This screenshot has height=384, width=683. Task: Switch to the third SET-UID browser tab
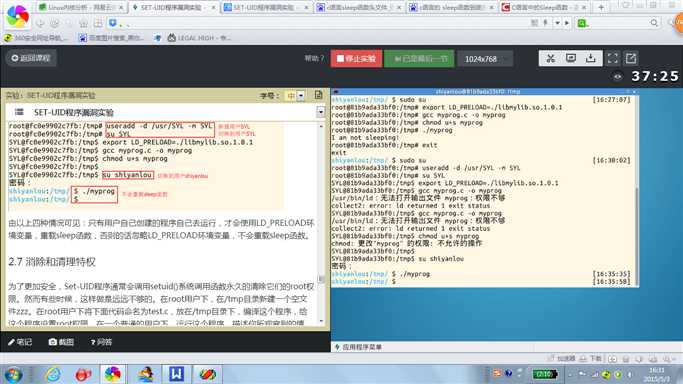click(266, 7)
